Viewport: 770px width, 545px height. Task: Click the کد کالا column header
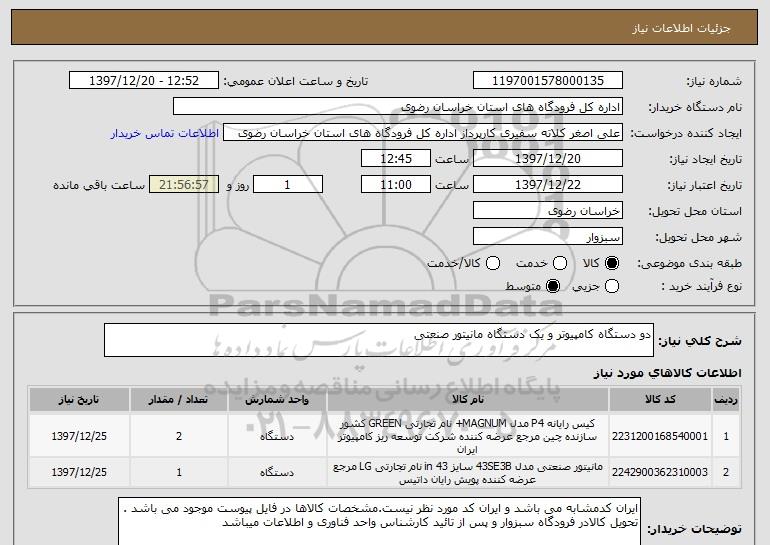[660, 400]
